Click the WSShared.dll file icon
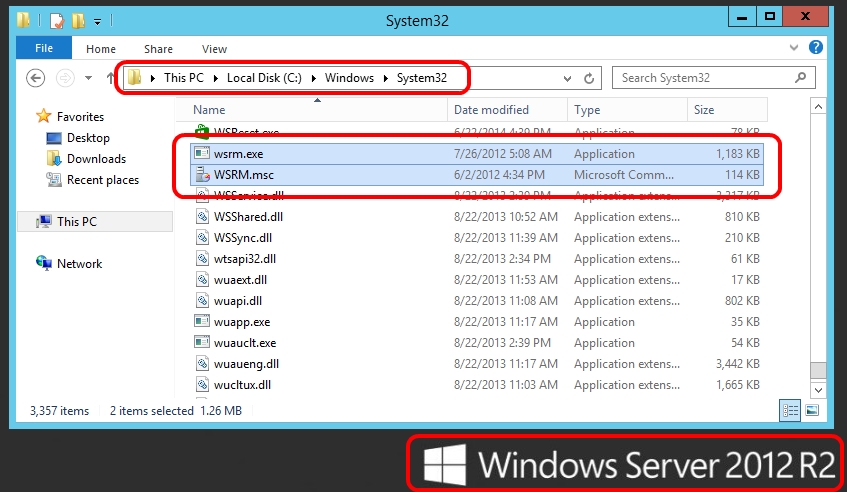847x492 pixels. [x=202, y=217]
